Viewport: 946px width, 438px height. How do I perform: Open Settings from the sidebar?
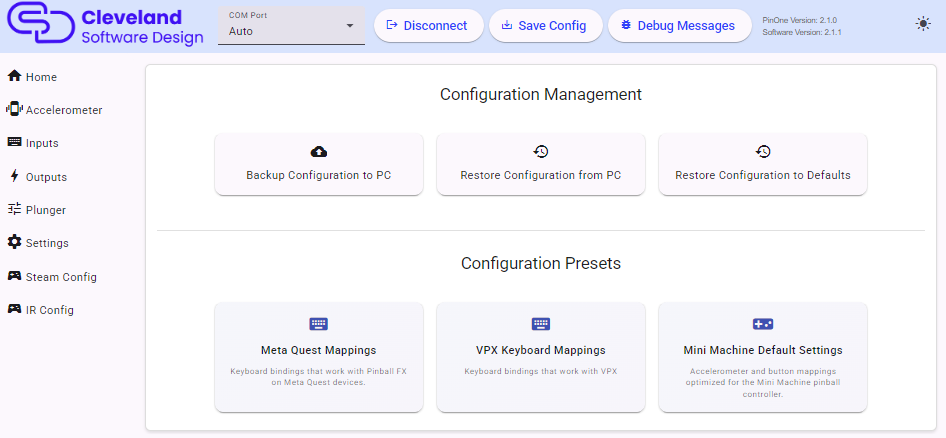[47, 243]
